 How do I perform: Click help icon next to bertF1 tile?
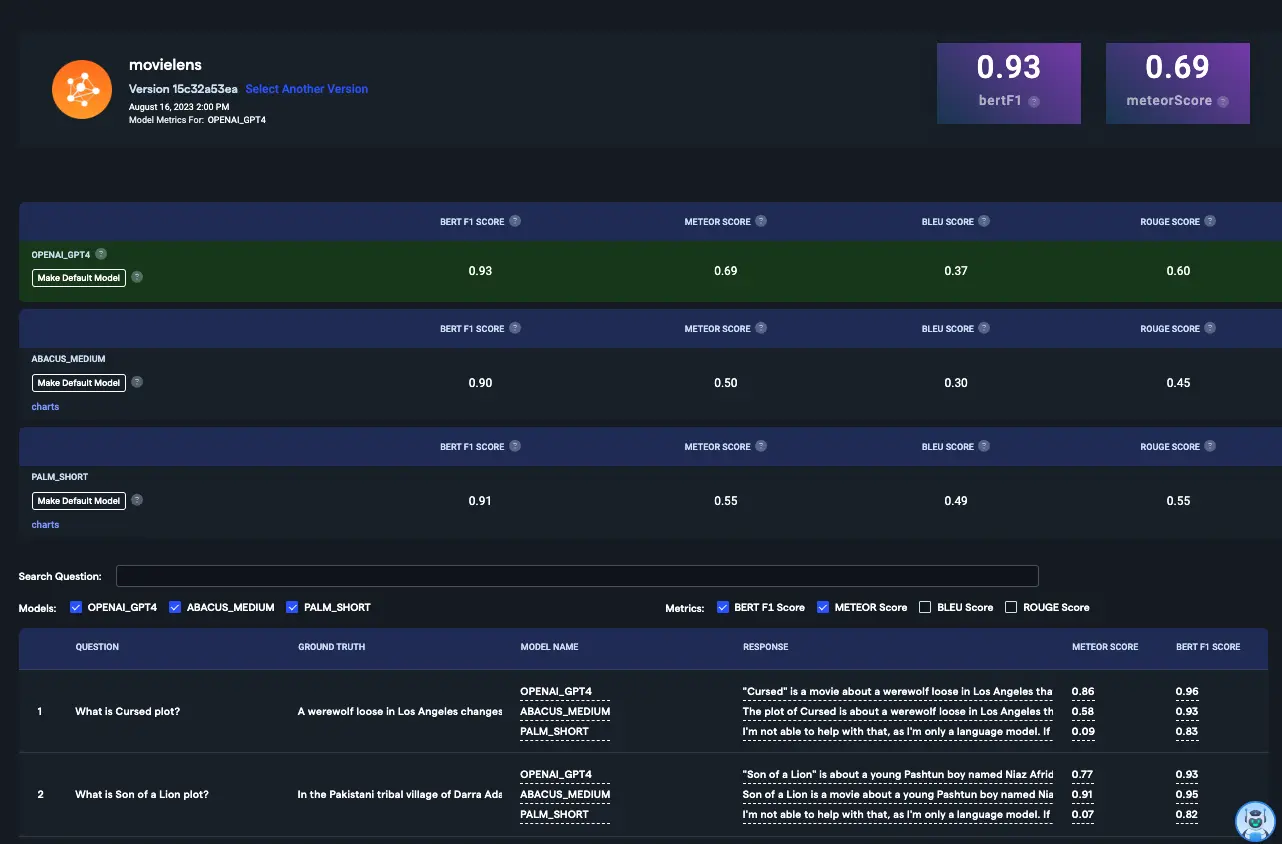pos(1034,101)
